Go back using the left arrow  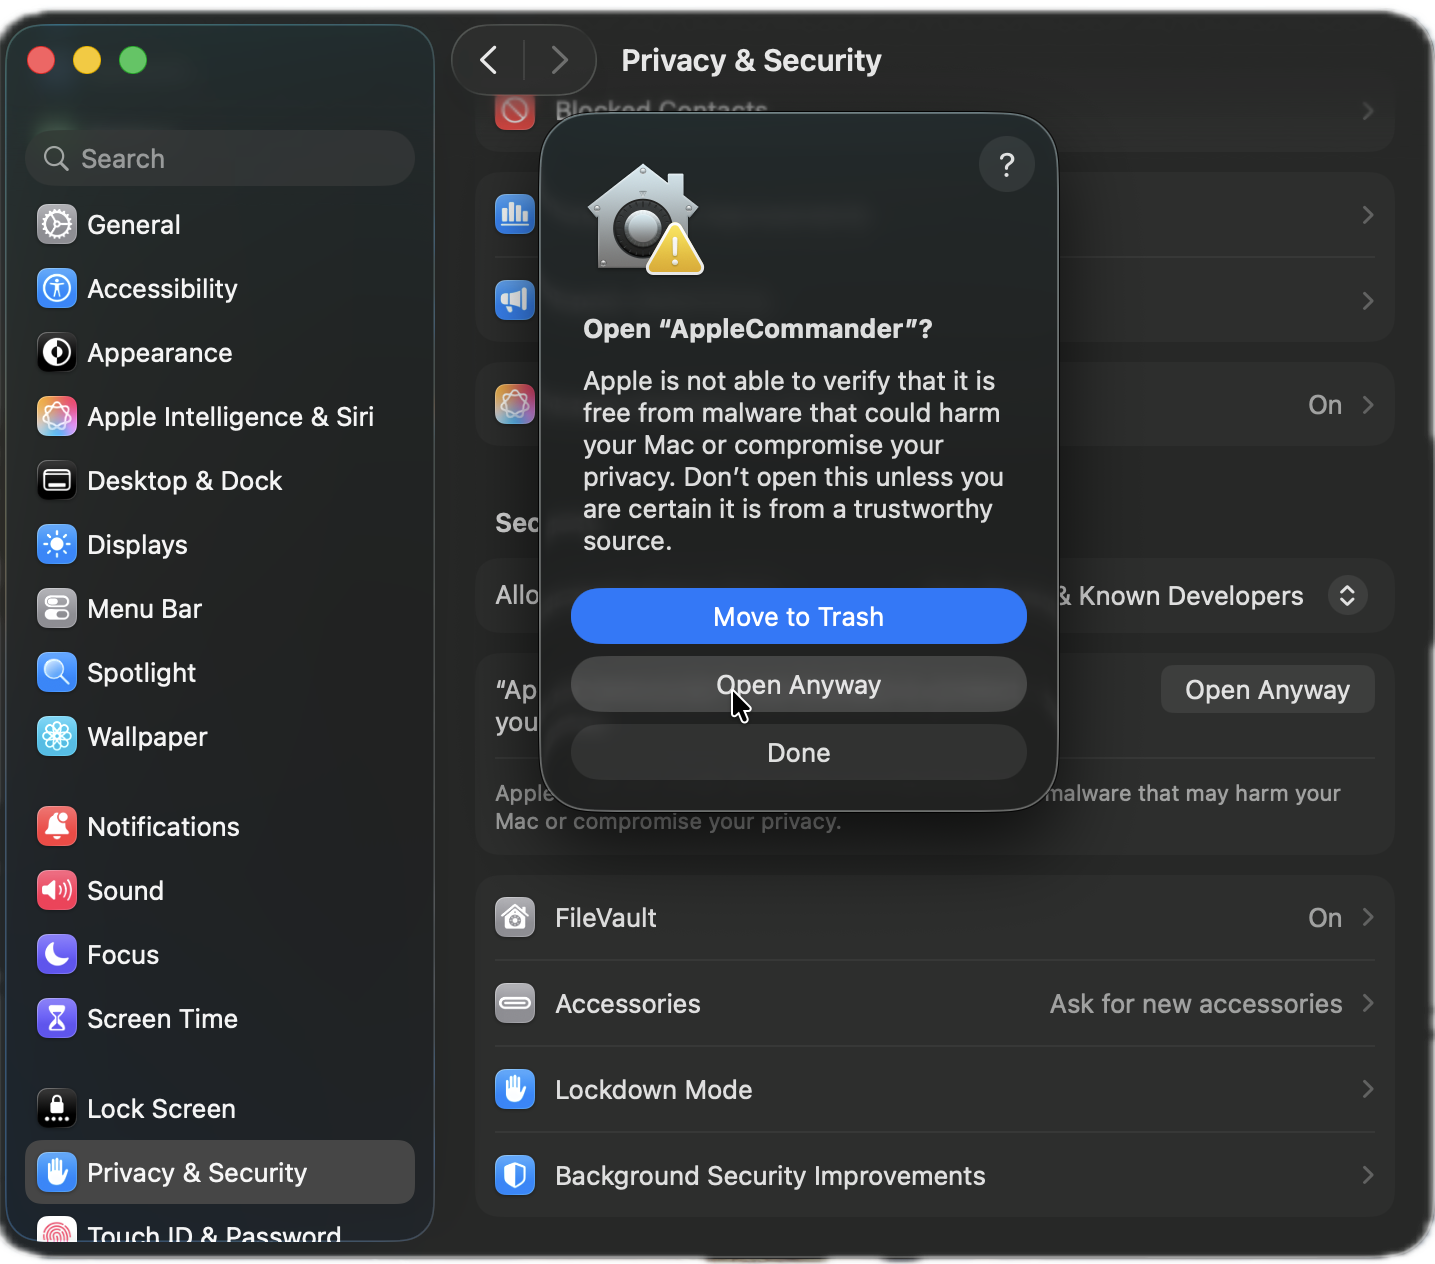click(x=488, y=60)
